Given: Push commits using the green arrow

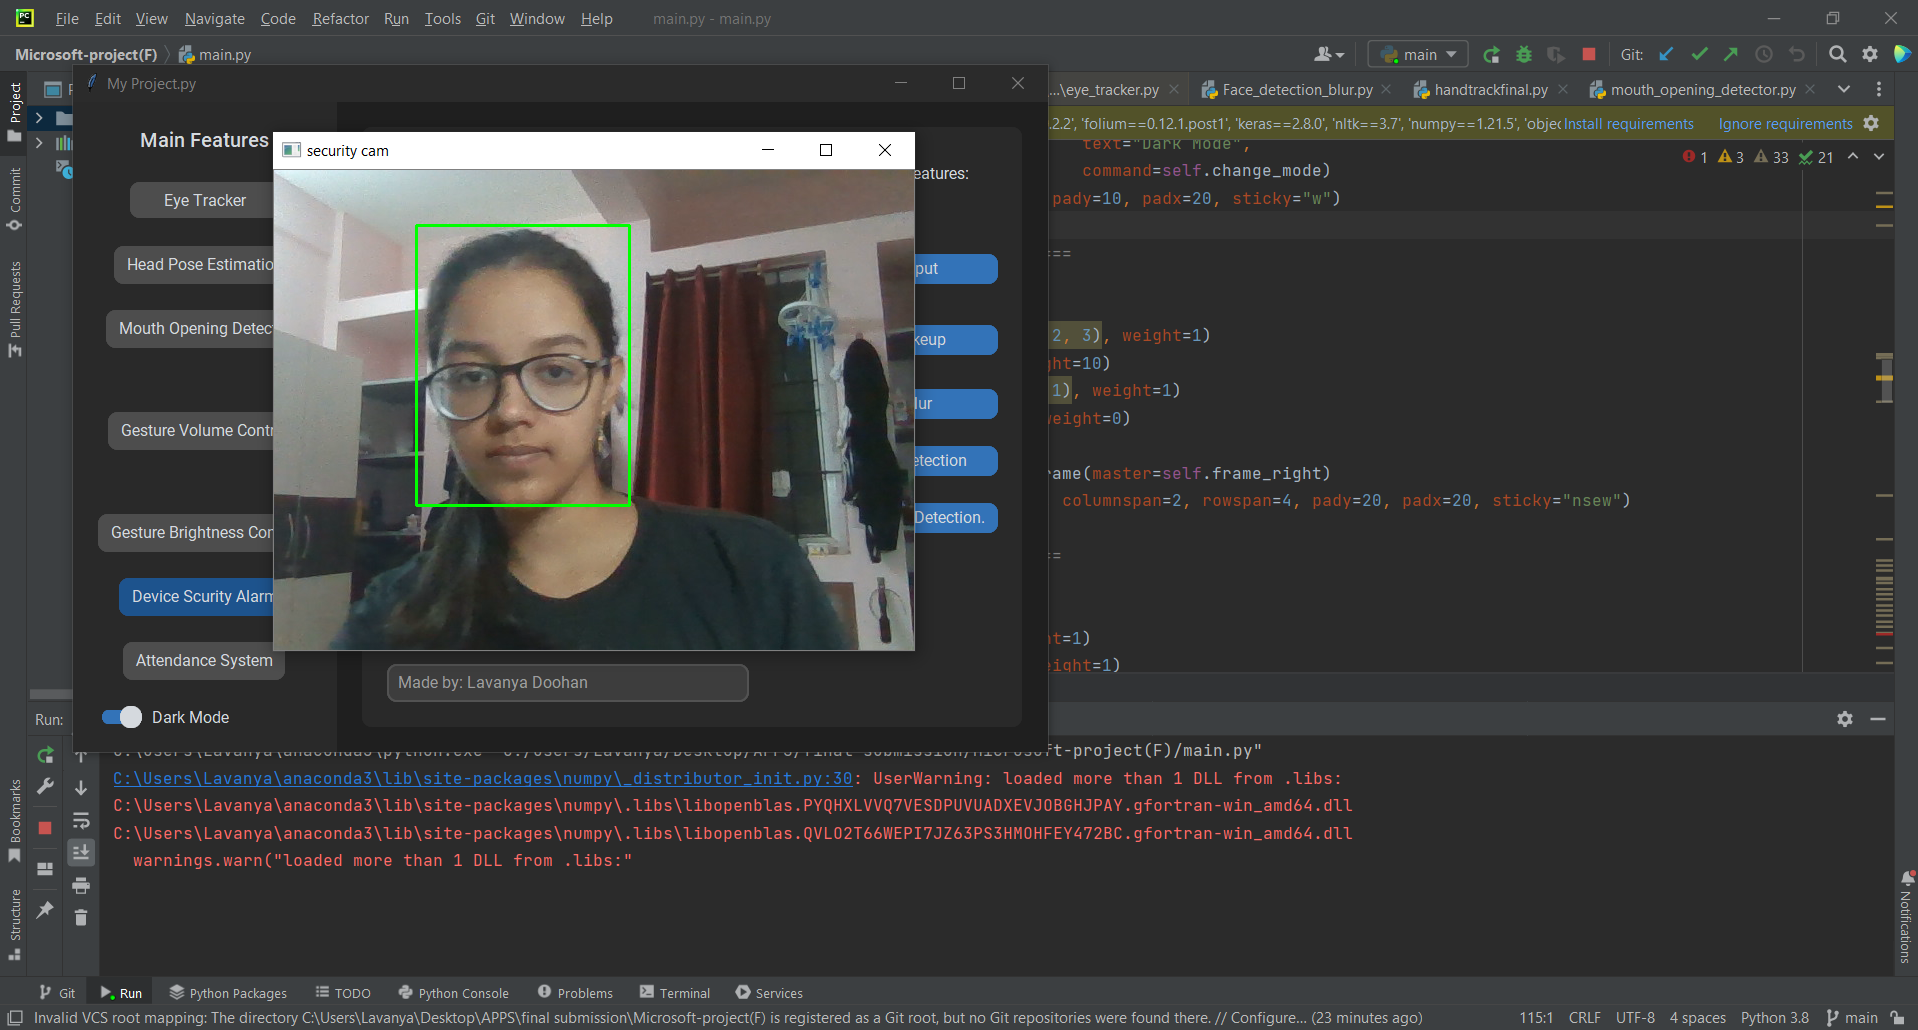Looking at the screenshot, I should 1732,54.
